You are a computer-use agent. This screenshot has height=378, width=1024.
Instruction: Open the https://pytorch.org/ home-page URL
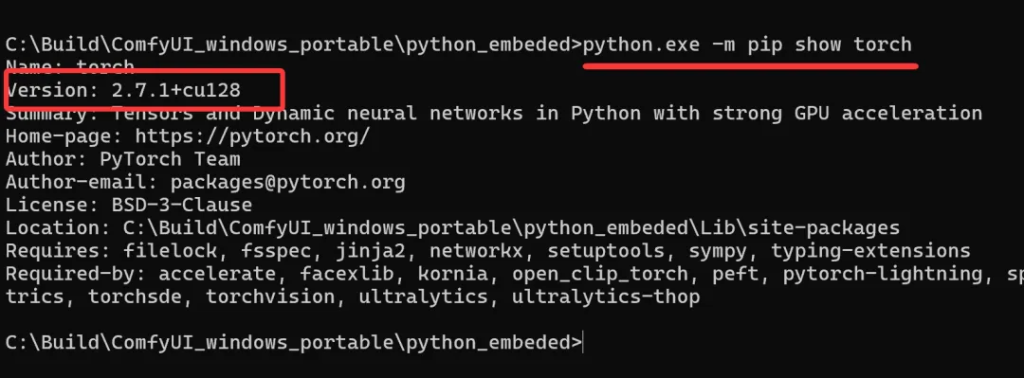[x=253, y=136]
